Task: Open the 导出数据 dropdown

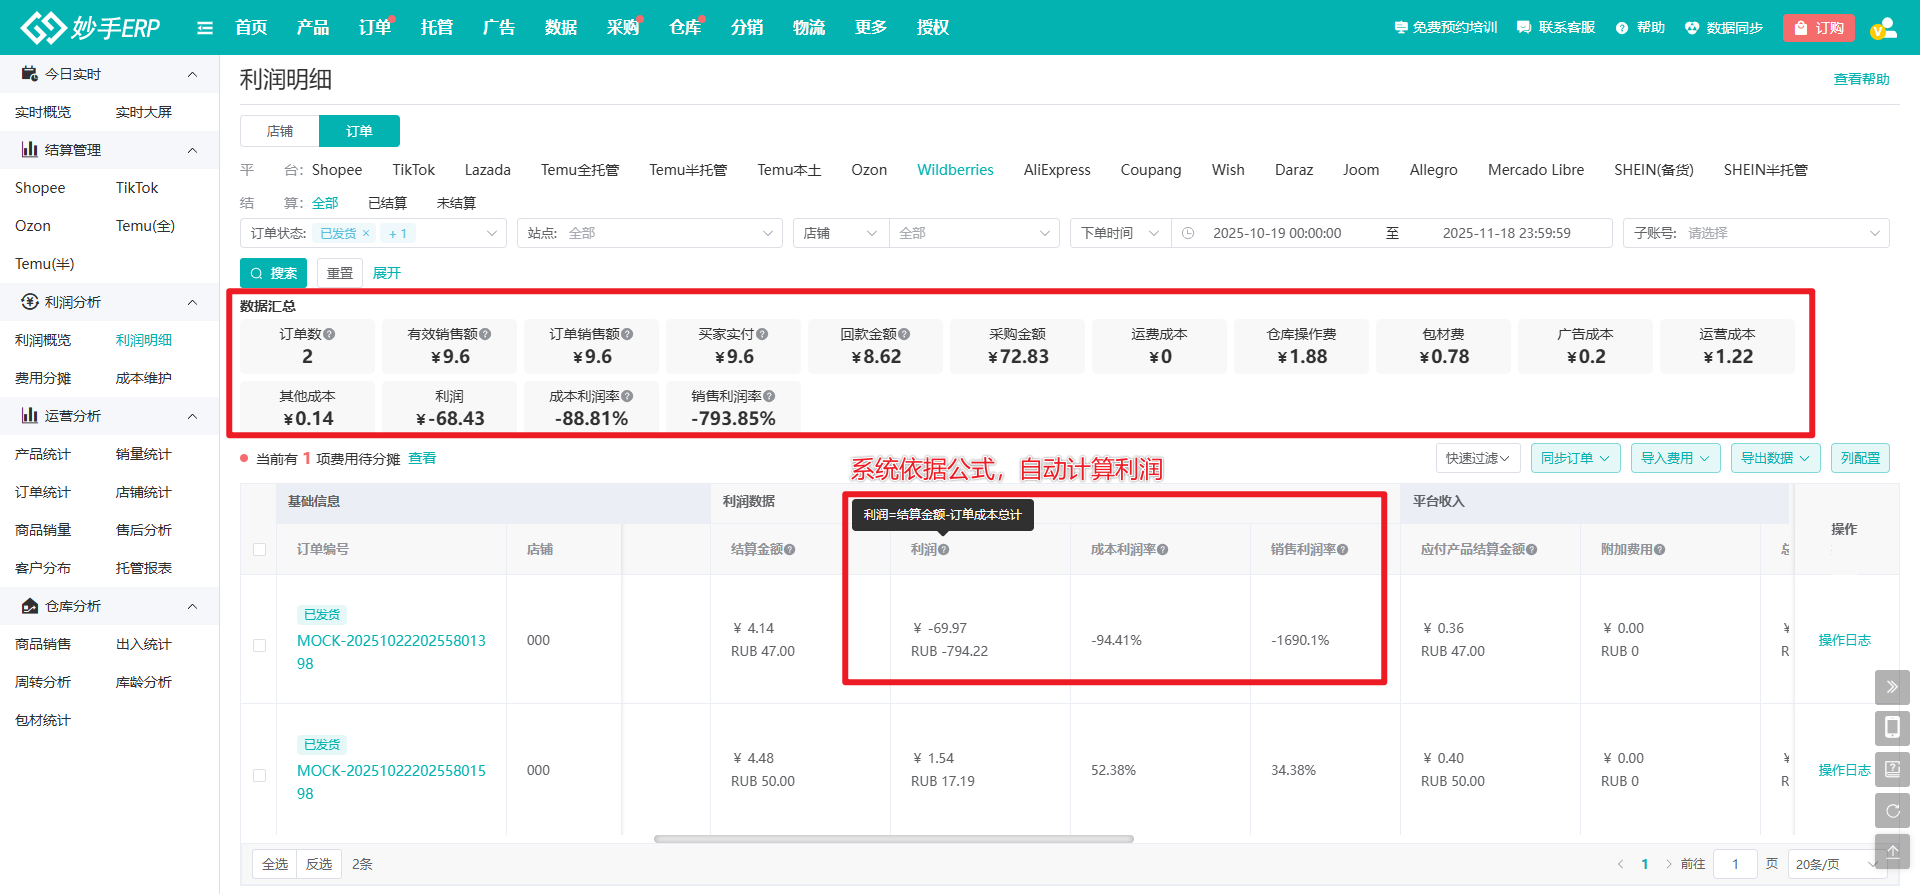Action: [1775, 458]
